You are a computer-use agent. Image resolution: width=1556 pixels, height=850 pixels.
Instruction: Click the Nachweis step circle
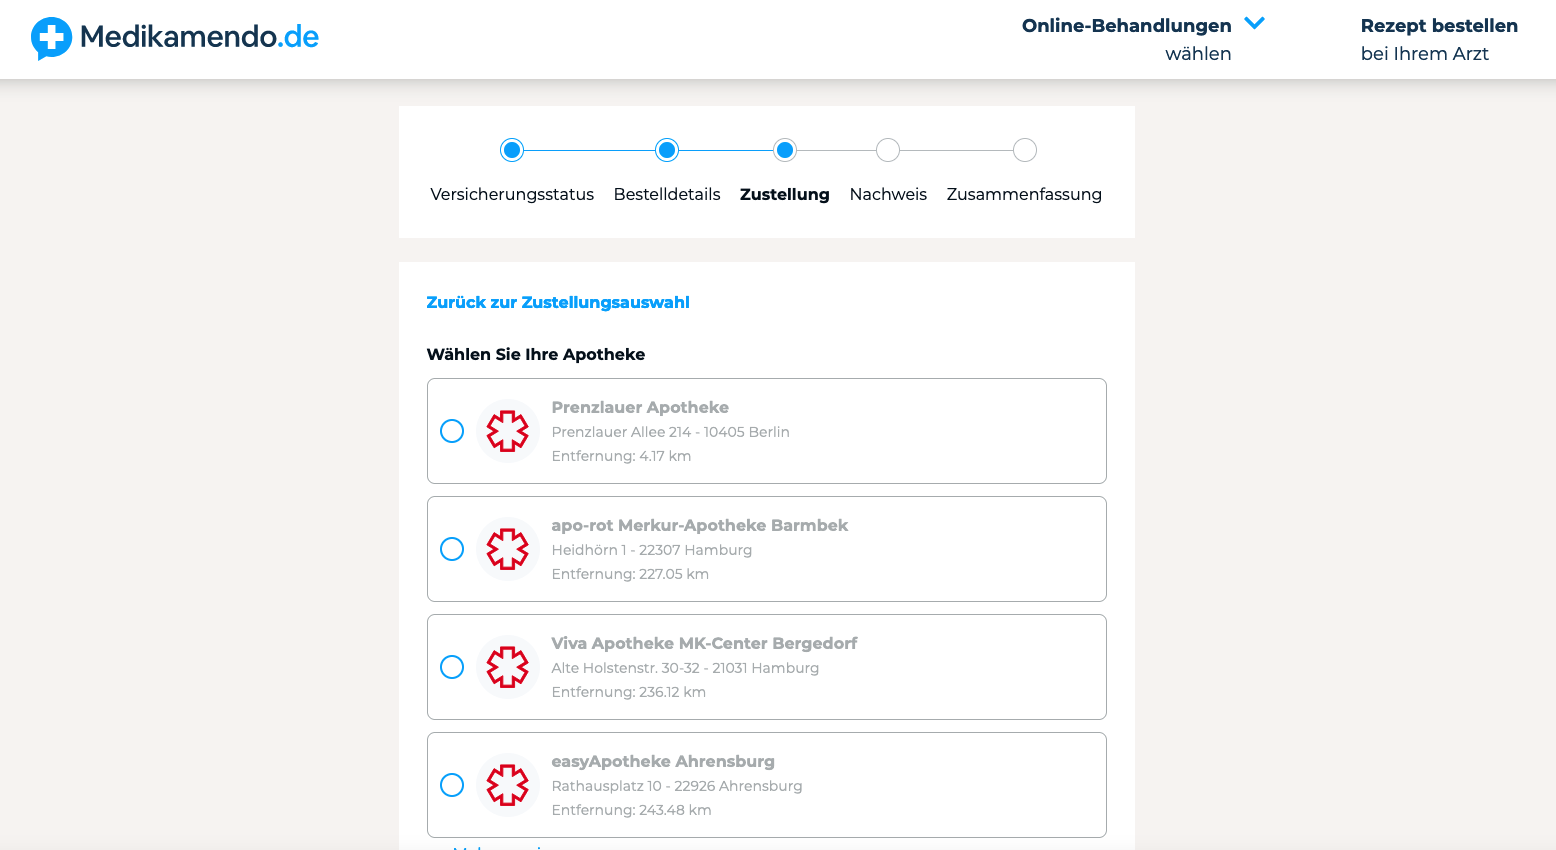pyautogui.click(x=888, y=150)
